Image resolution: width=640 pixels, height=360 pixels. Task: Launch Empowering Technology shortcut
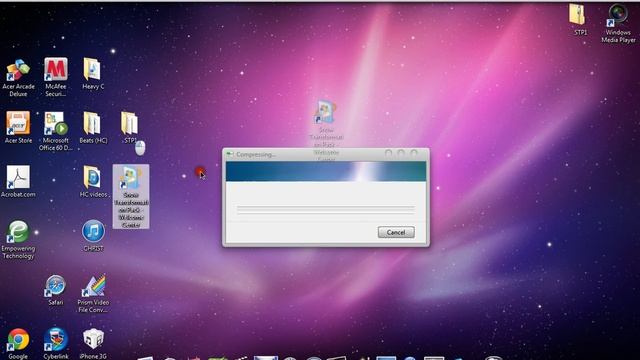click(x=18, y=240)
